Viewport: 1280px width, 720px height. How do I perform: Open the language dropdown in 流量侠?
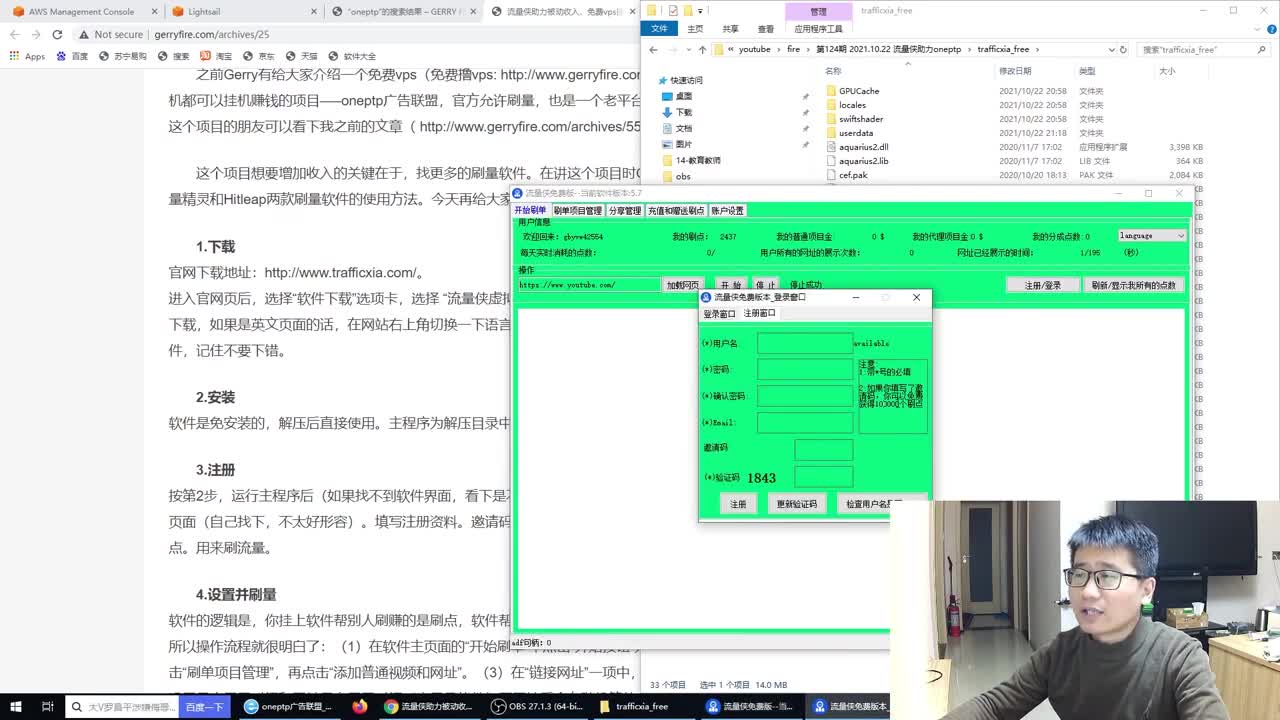[1152, 236]
